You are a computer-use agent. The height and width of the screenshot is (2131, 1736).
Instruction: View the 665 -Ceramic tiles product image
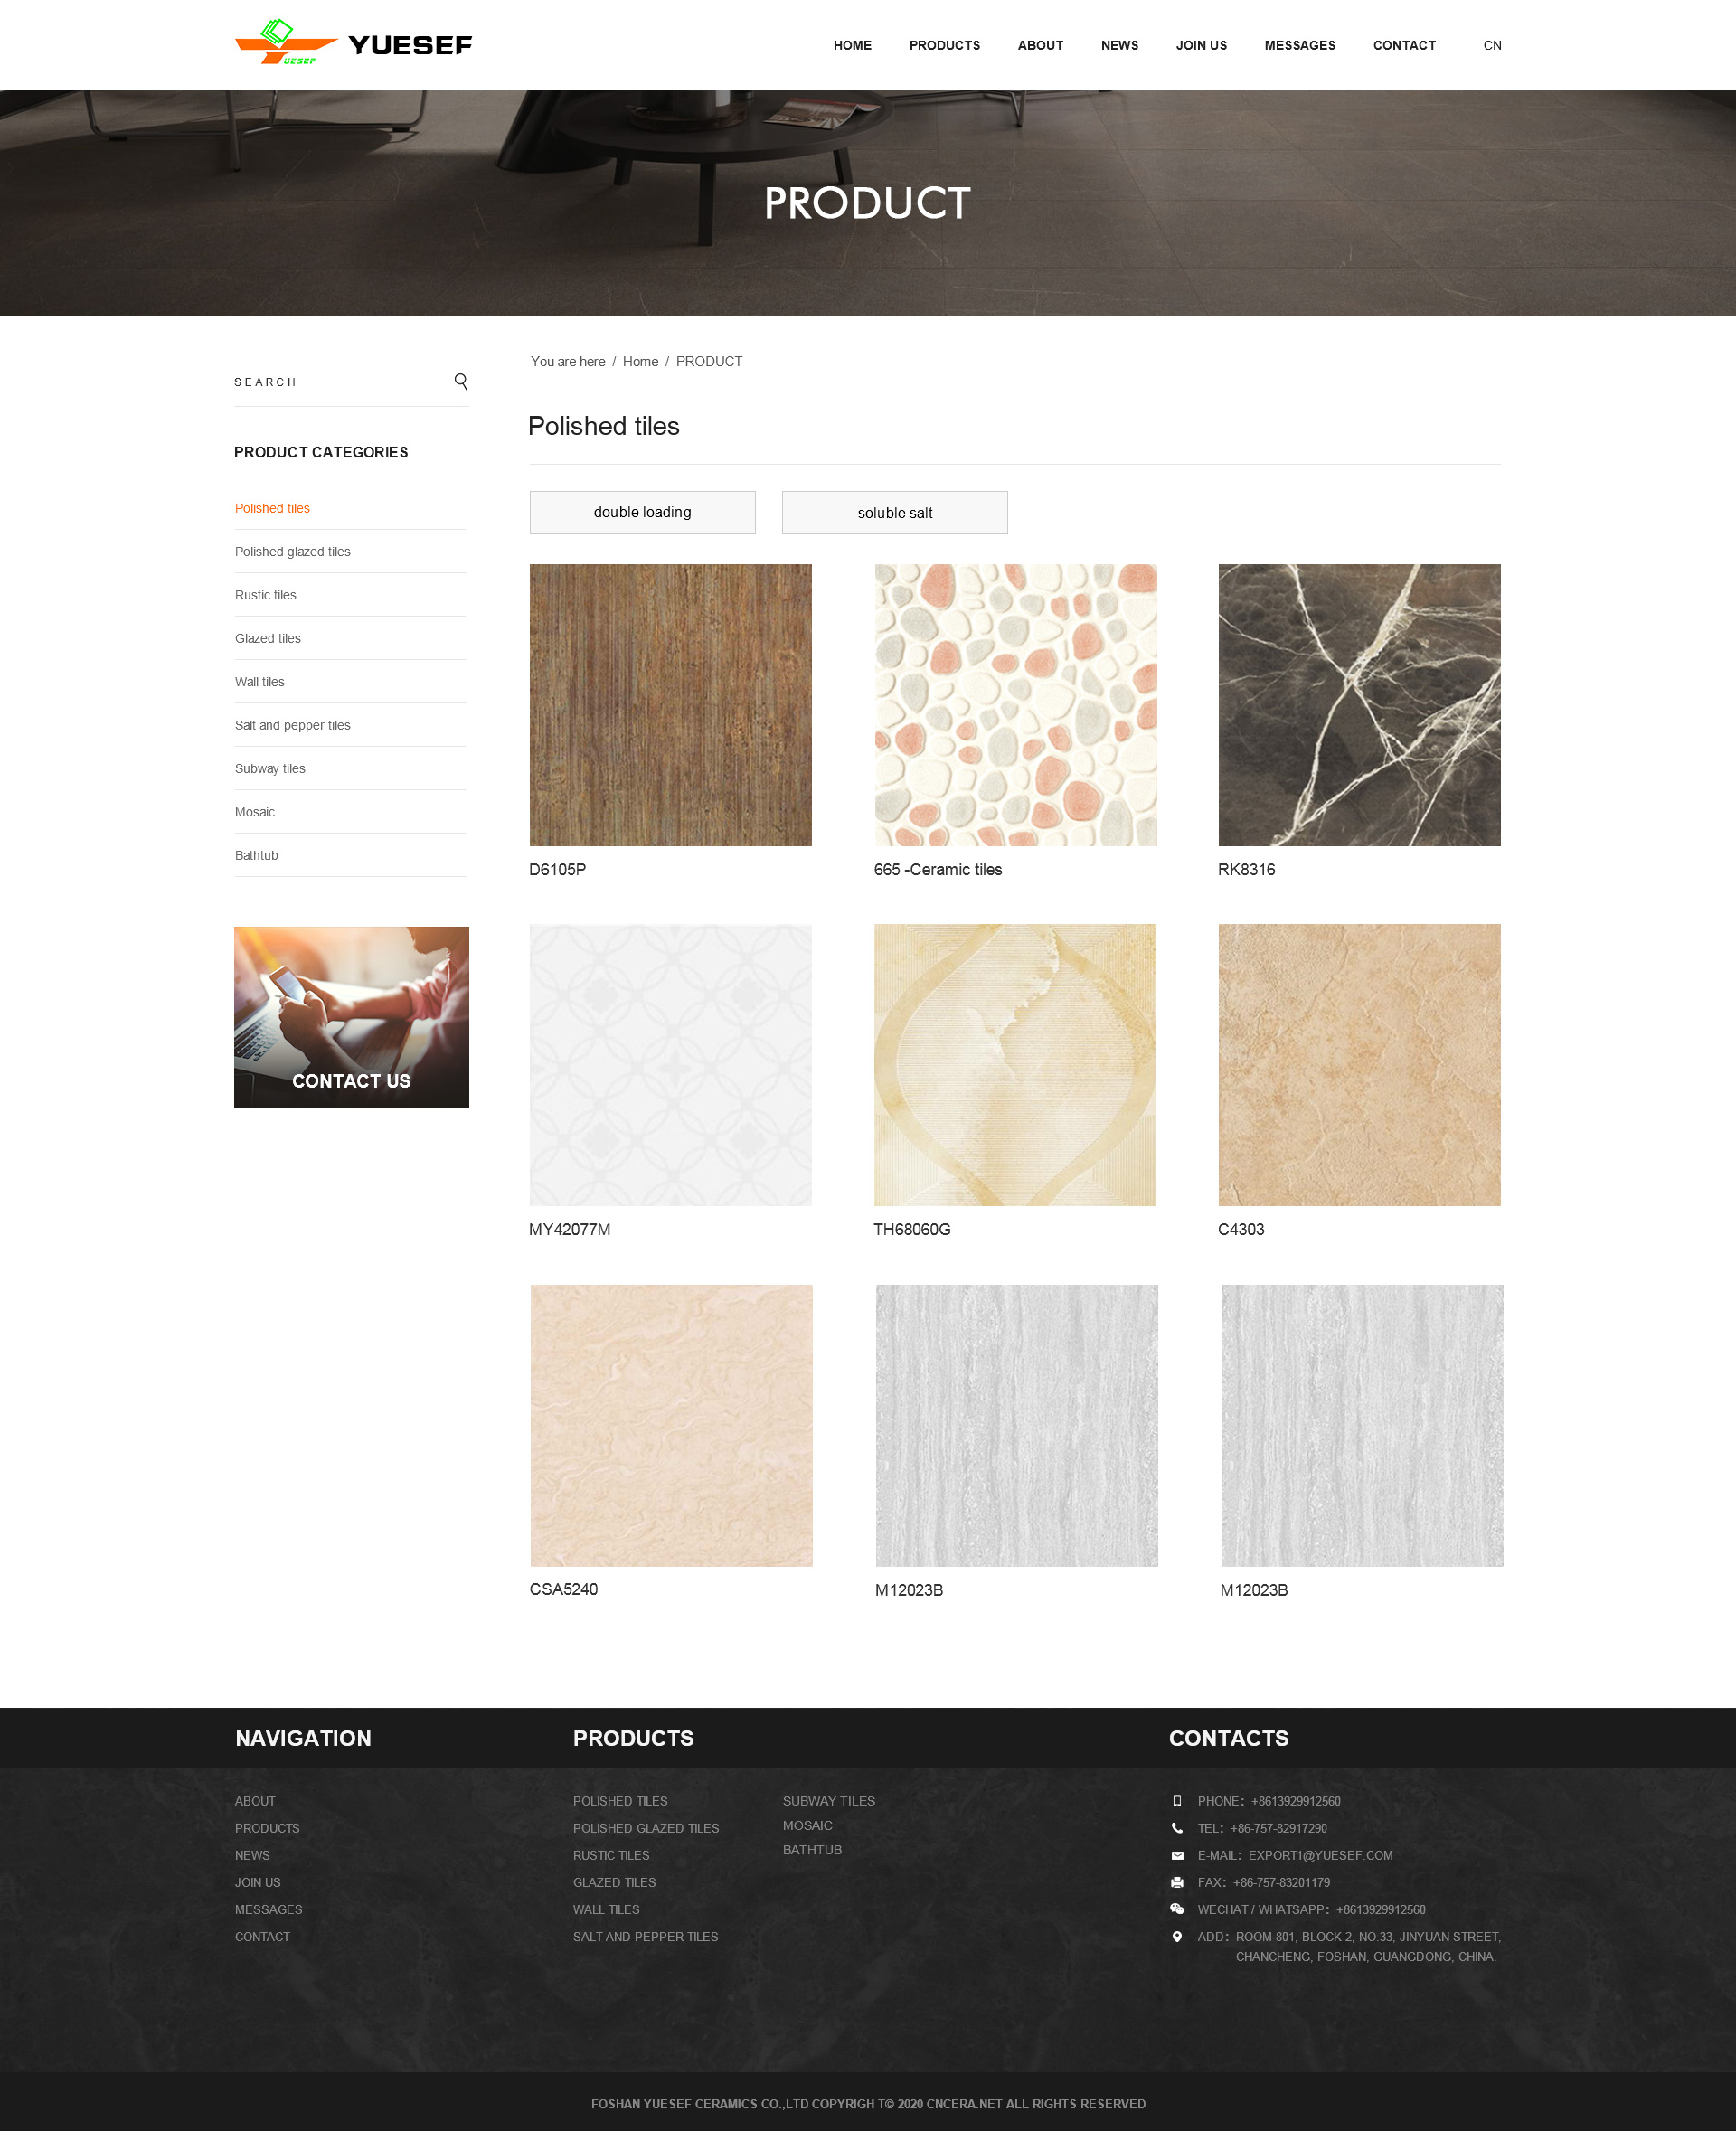[x=1015, y=705]
